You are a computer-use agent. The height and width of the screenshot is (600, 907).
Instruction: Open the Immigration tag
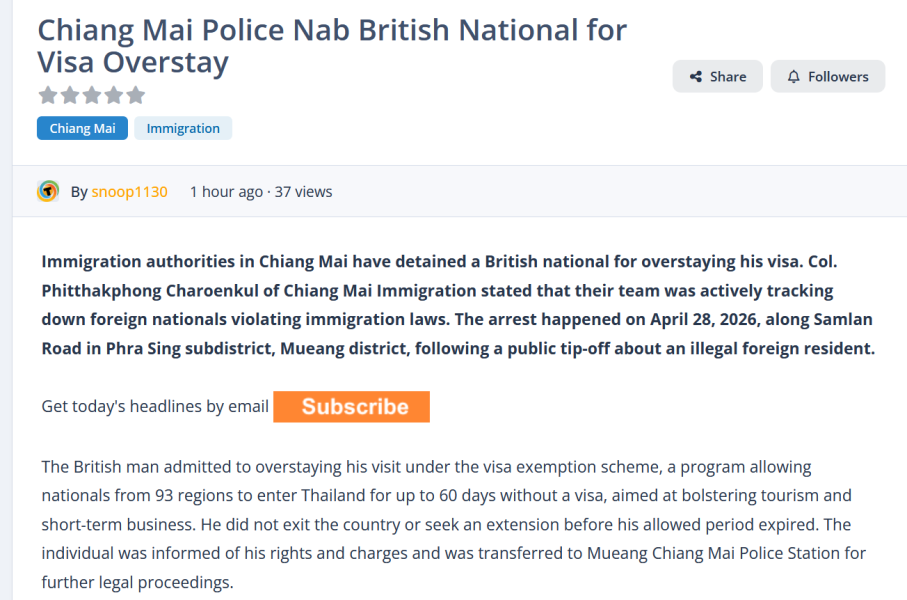(183, 128)
